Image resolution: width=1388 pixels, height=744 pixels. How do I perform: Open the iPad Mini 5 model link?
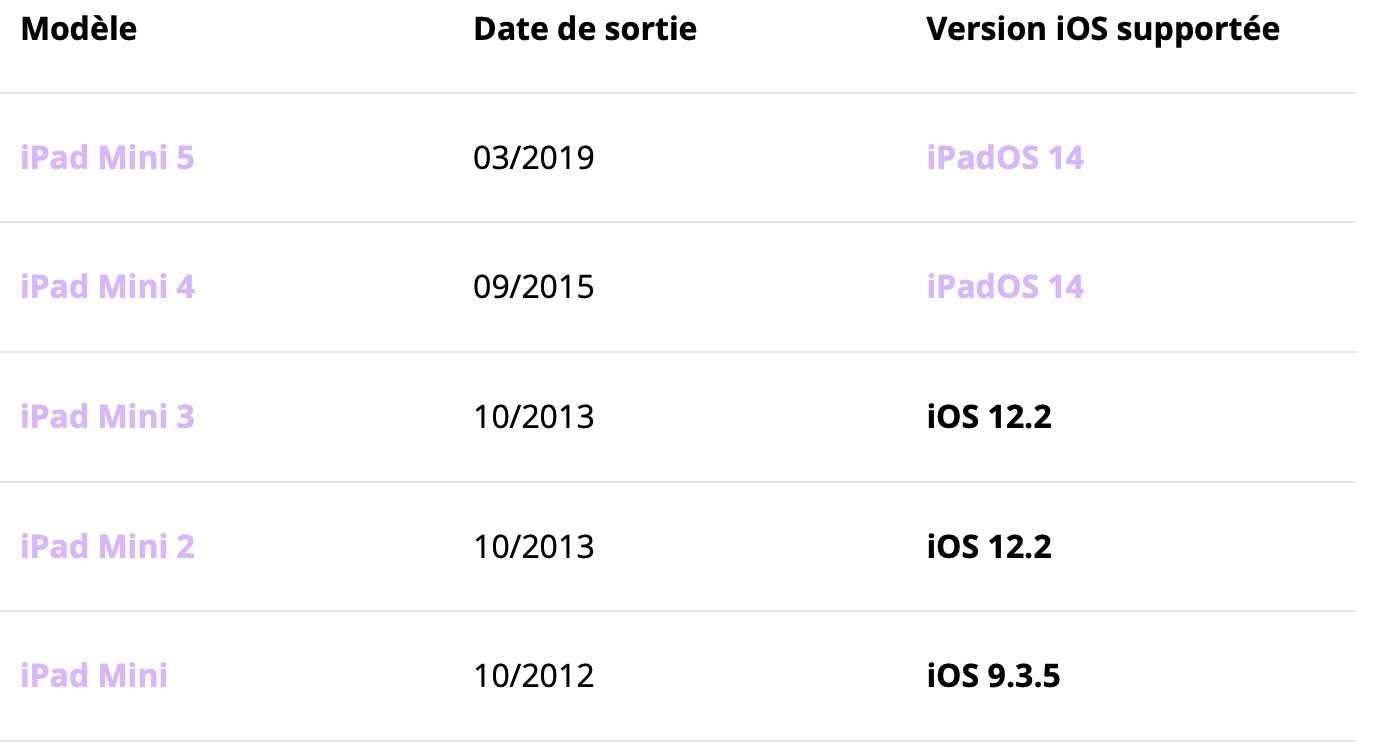click(107, 158)
